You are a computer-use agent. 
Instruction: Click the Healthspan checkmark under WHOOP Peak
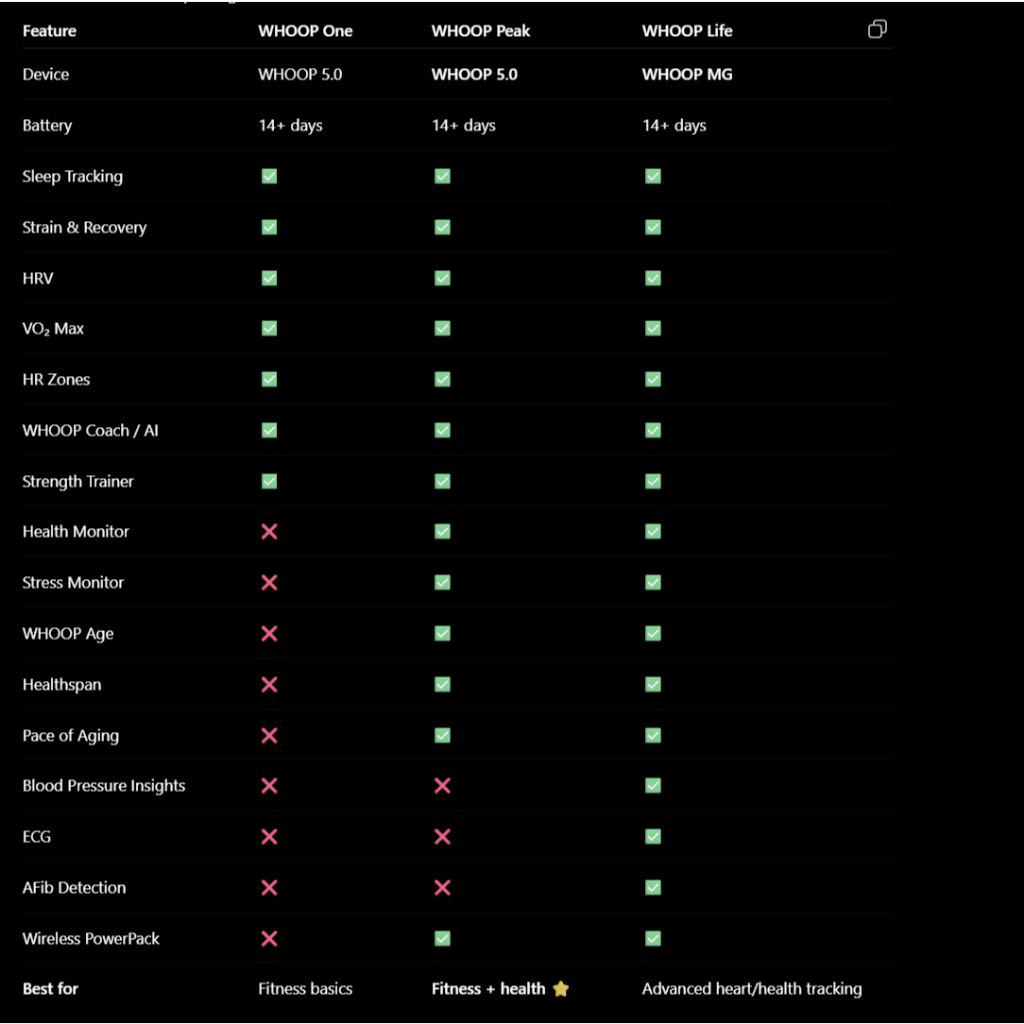tap(442, 684)
